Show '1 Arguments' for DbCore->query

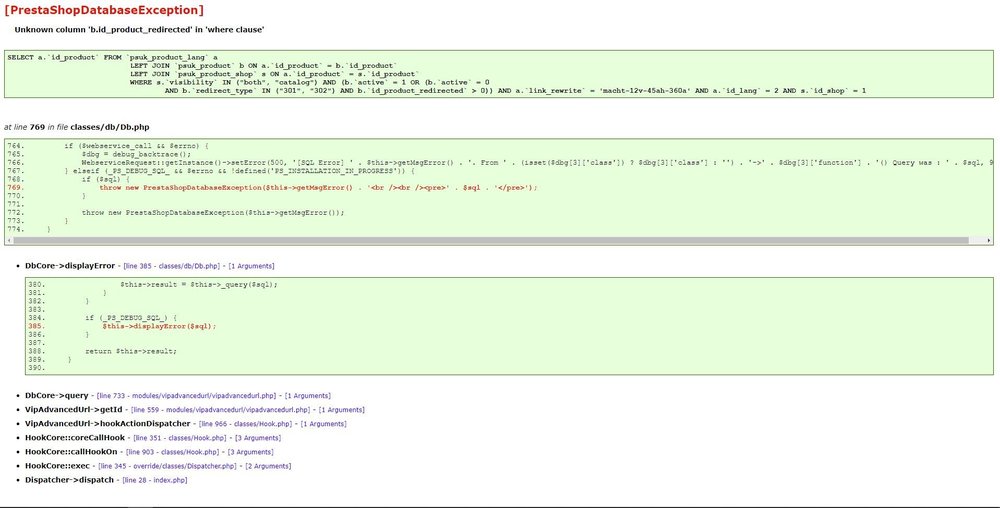click(x=307, y=396)
